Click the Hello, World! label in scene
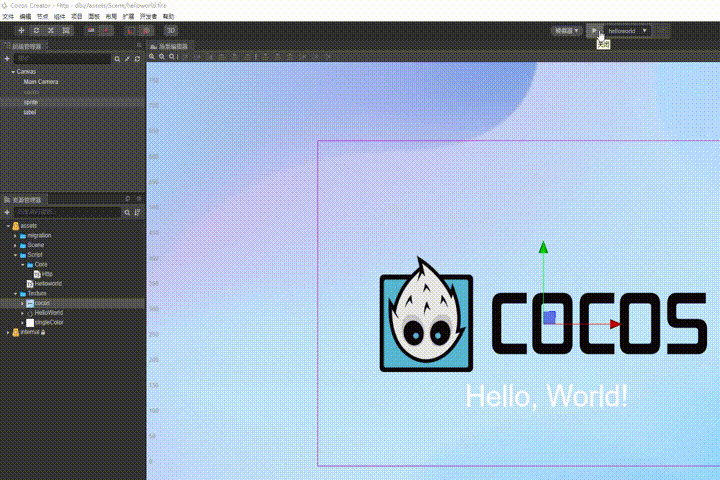This screenshot has width=720, height=480. pyautogui.click(x=546, y=396)
